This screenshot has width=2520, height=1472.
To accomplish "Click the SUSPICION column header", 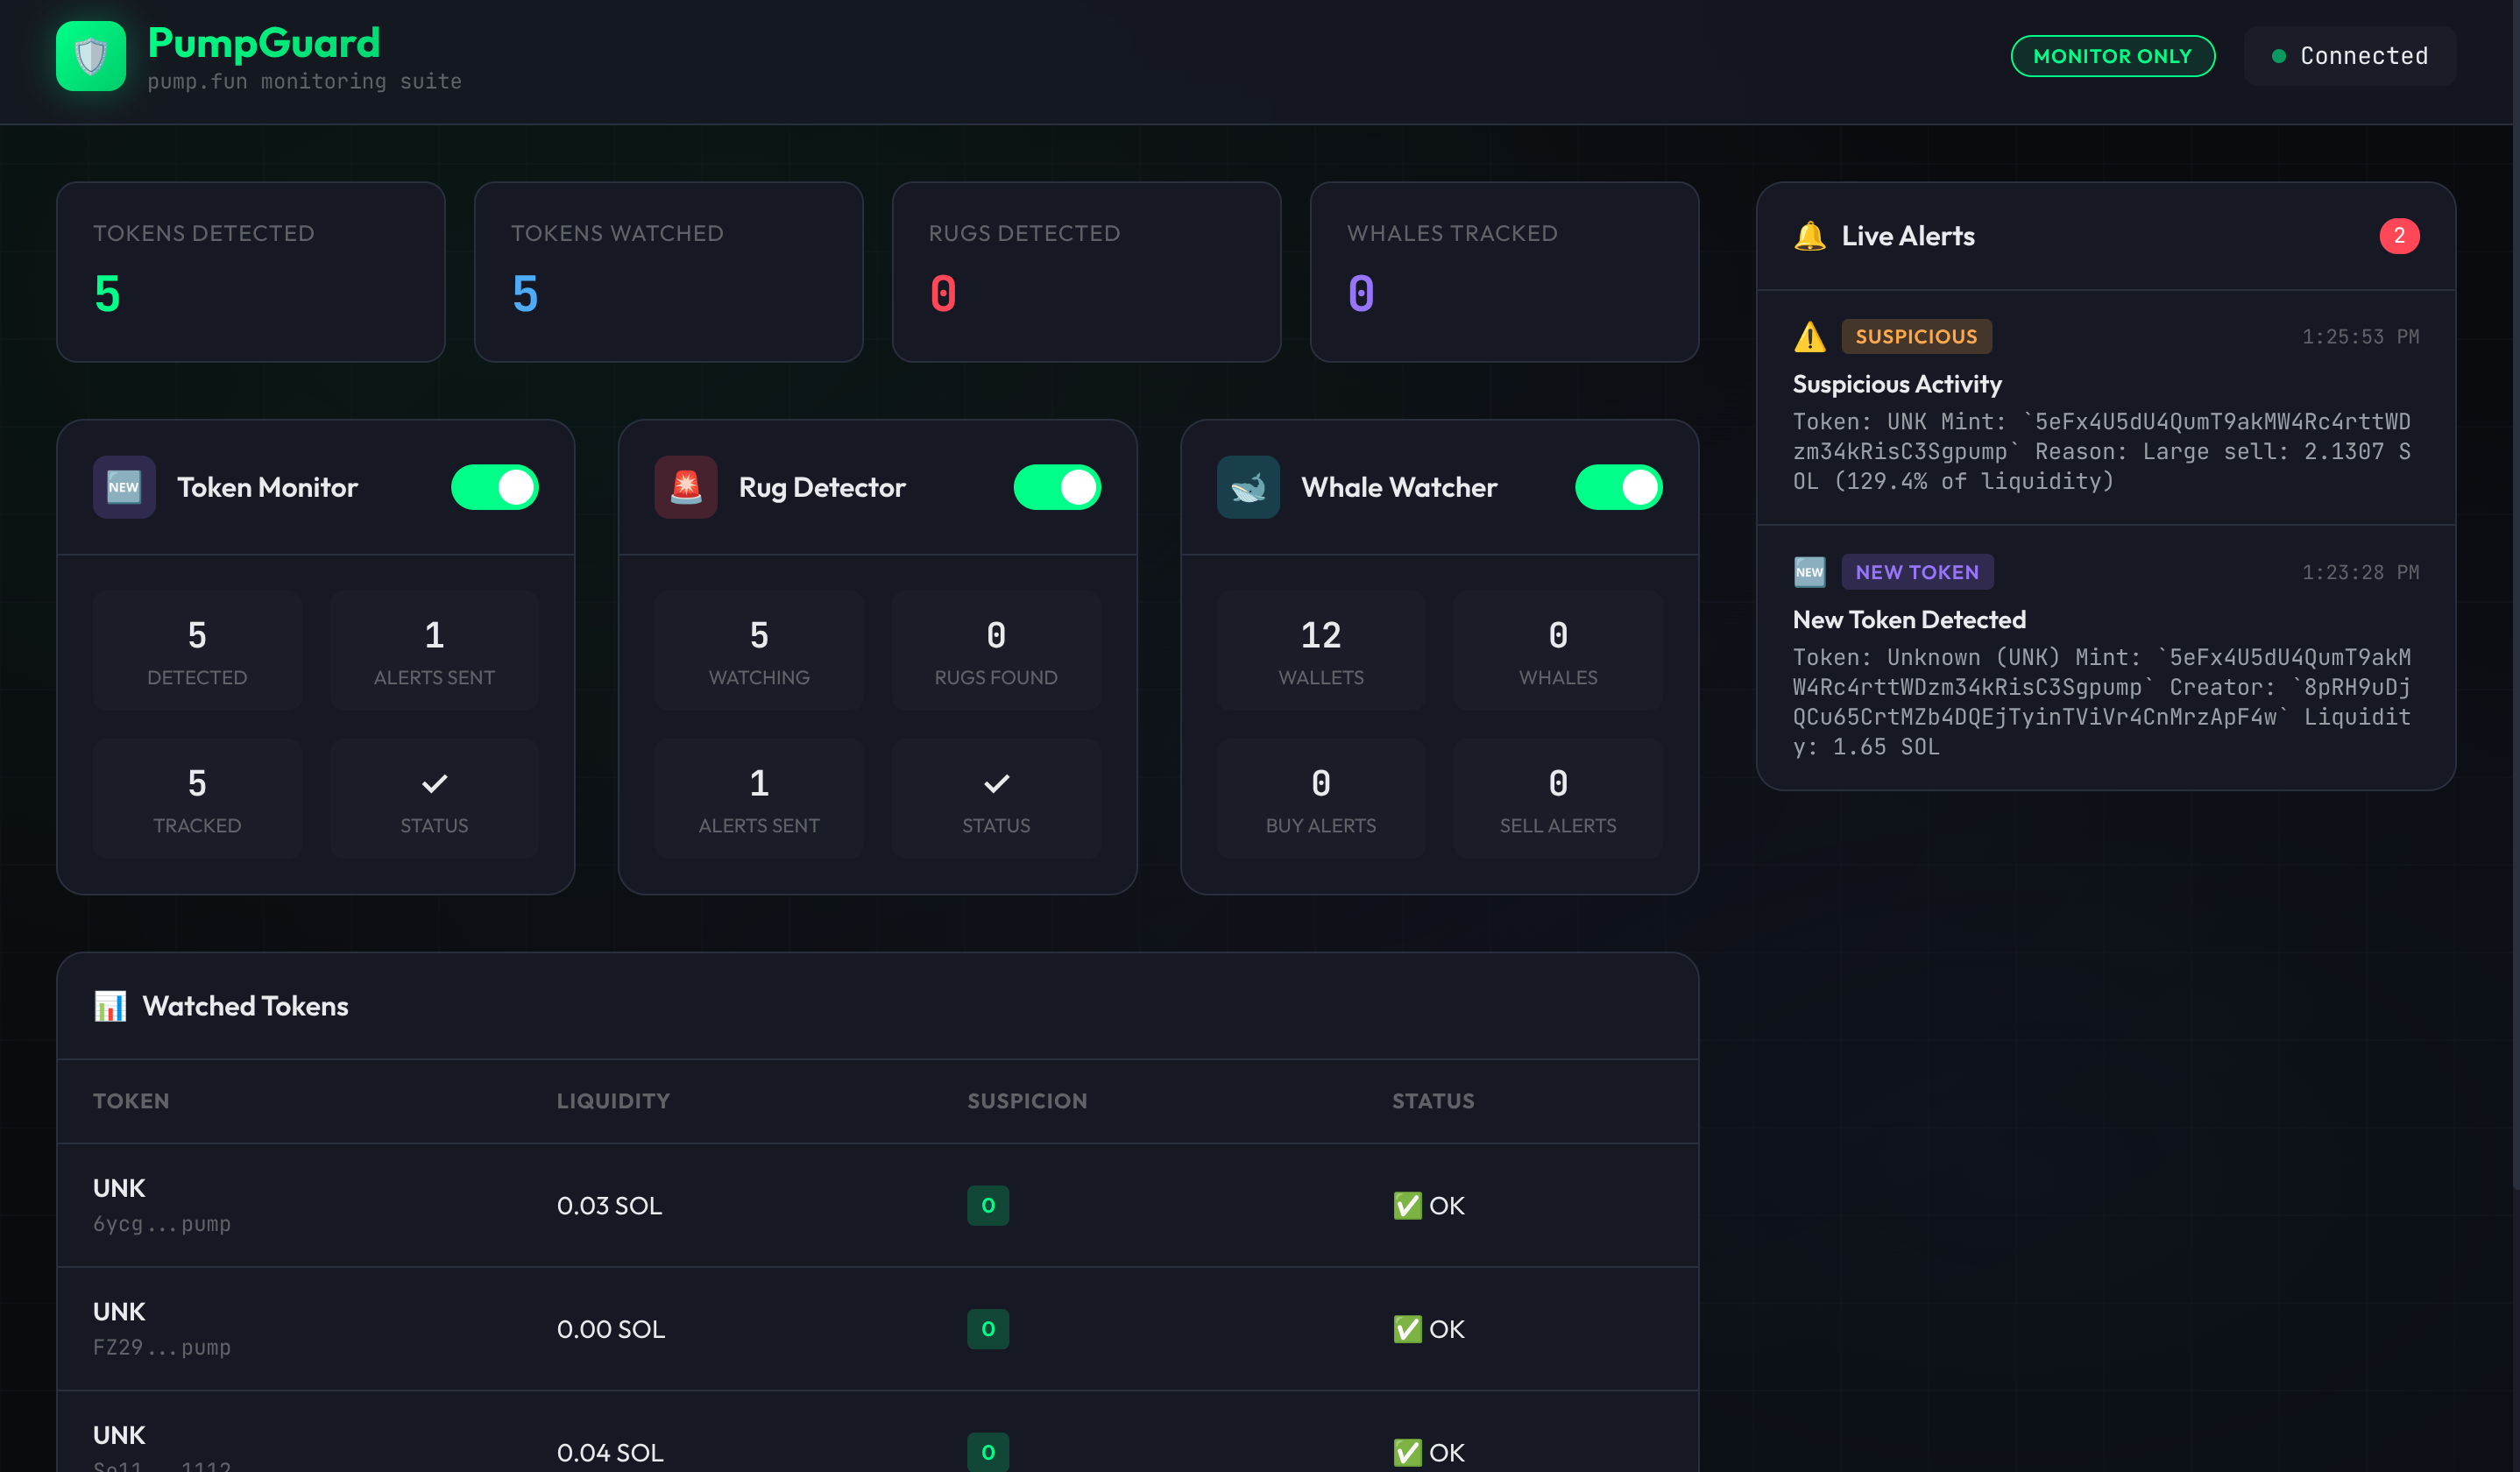I will pyautogui.click(x=1026, y=1101).
